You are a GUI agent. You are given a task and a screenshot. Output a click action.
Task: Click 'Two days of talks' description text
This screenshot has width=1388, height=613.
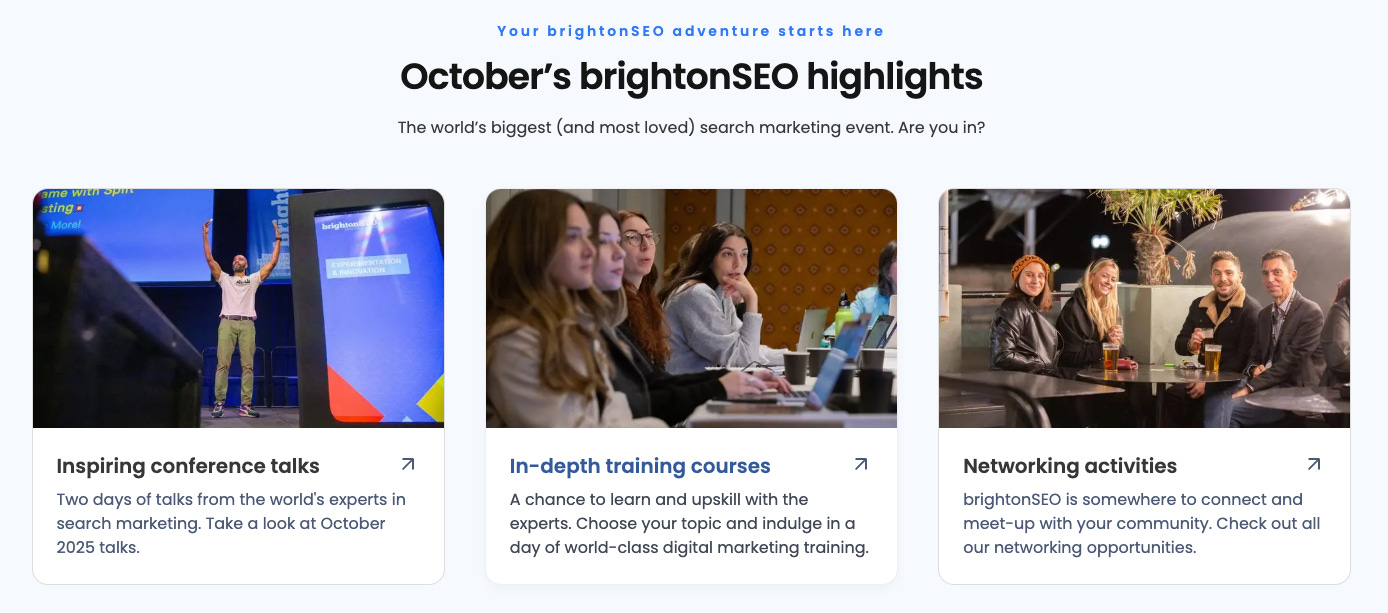coord(231,523)
